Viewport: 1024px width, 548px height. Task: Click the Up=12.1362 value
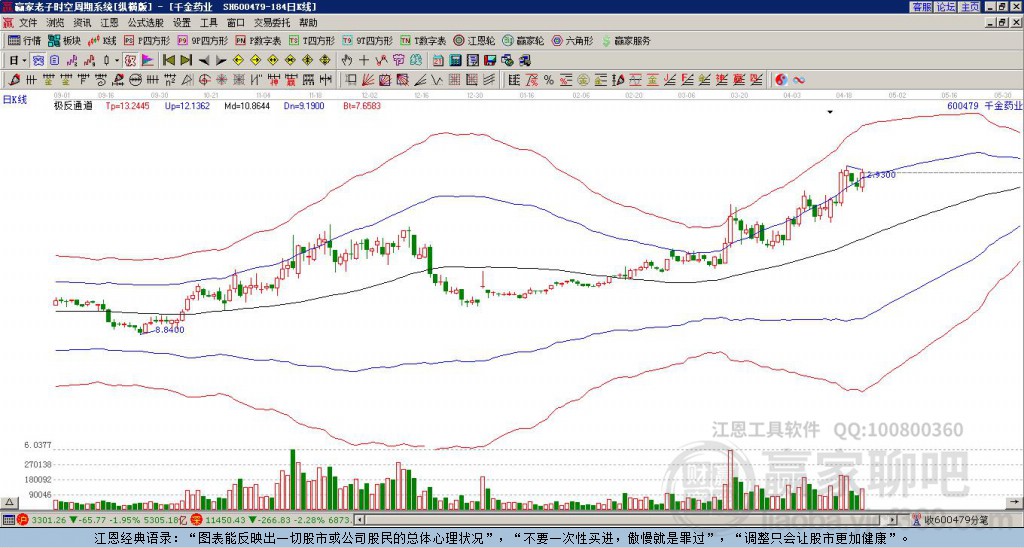[187, 105]
